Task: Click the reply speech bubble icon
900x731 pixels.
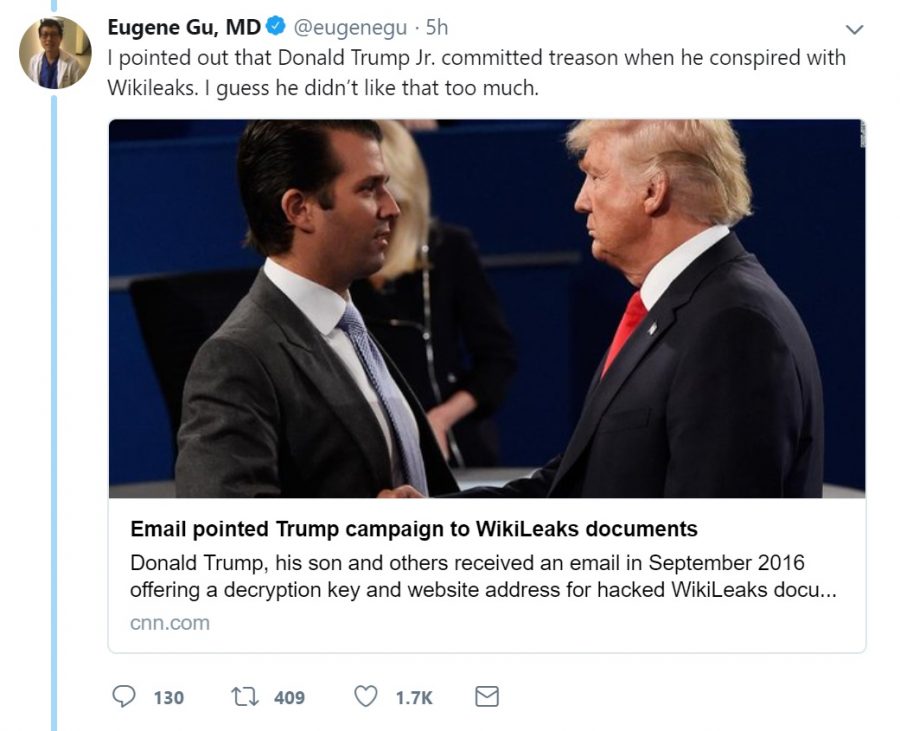Action: click(x=123, y=696)
